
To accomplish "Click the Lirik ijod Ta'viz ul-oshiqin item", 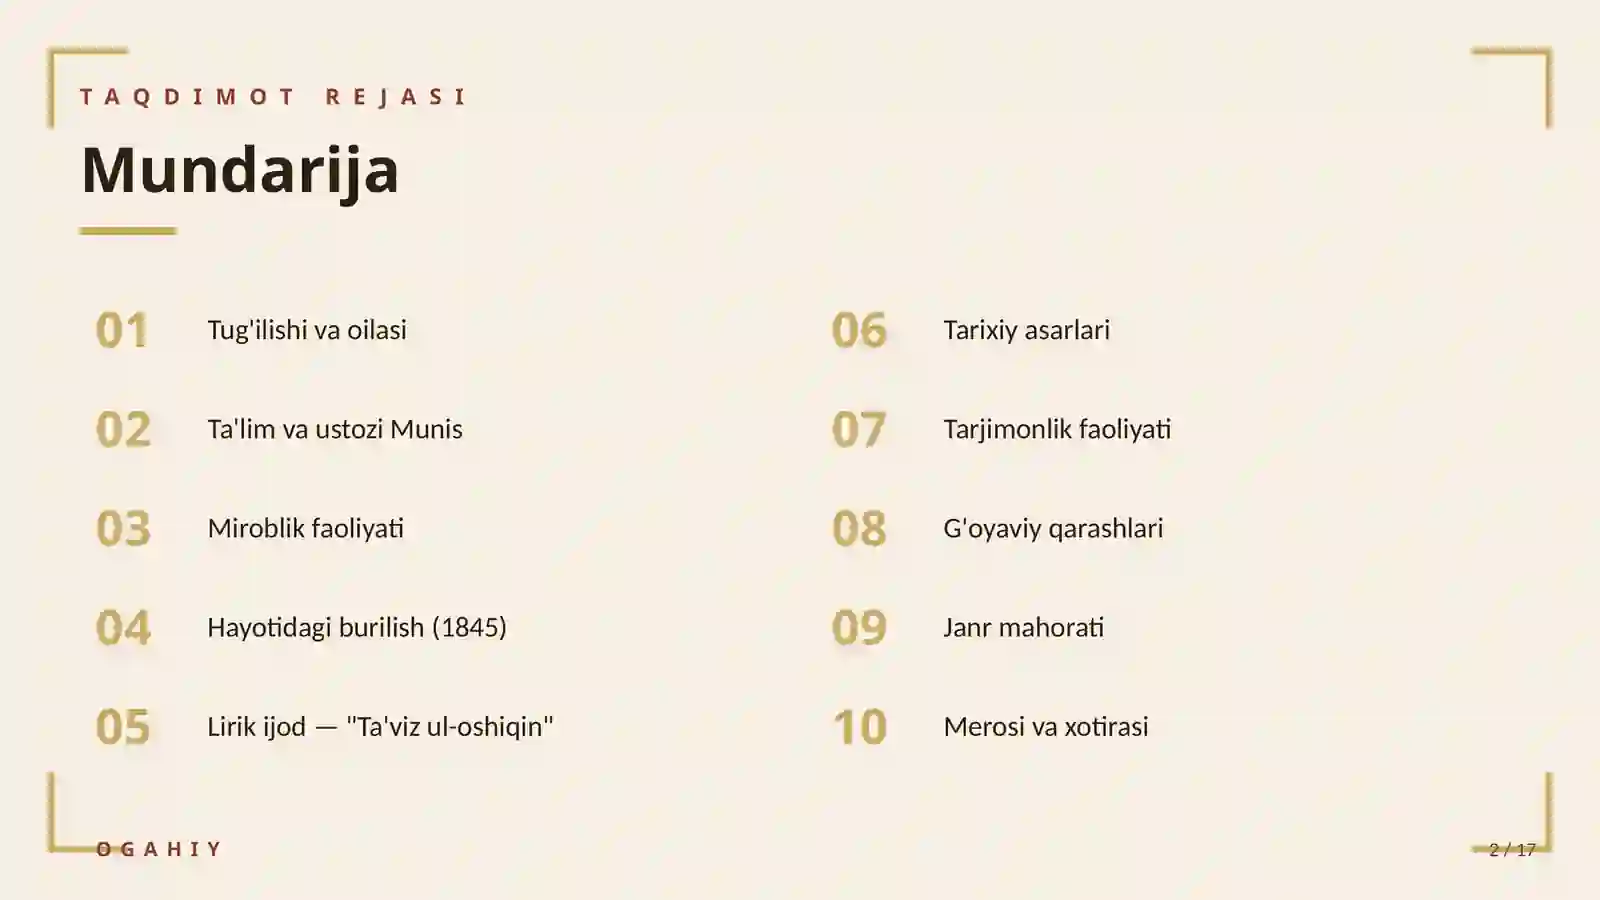I will click(380, 726).
